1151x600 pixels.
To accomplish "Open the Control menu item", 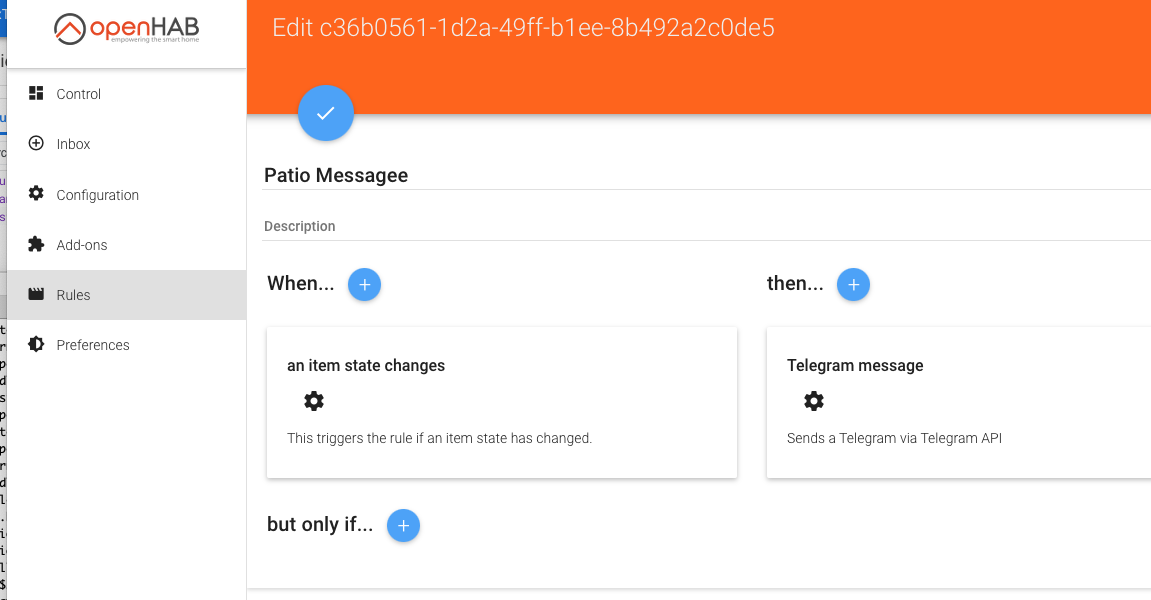I will [x=79, y=94].
